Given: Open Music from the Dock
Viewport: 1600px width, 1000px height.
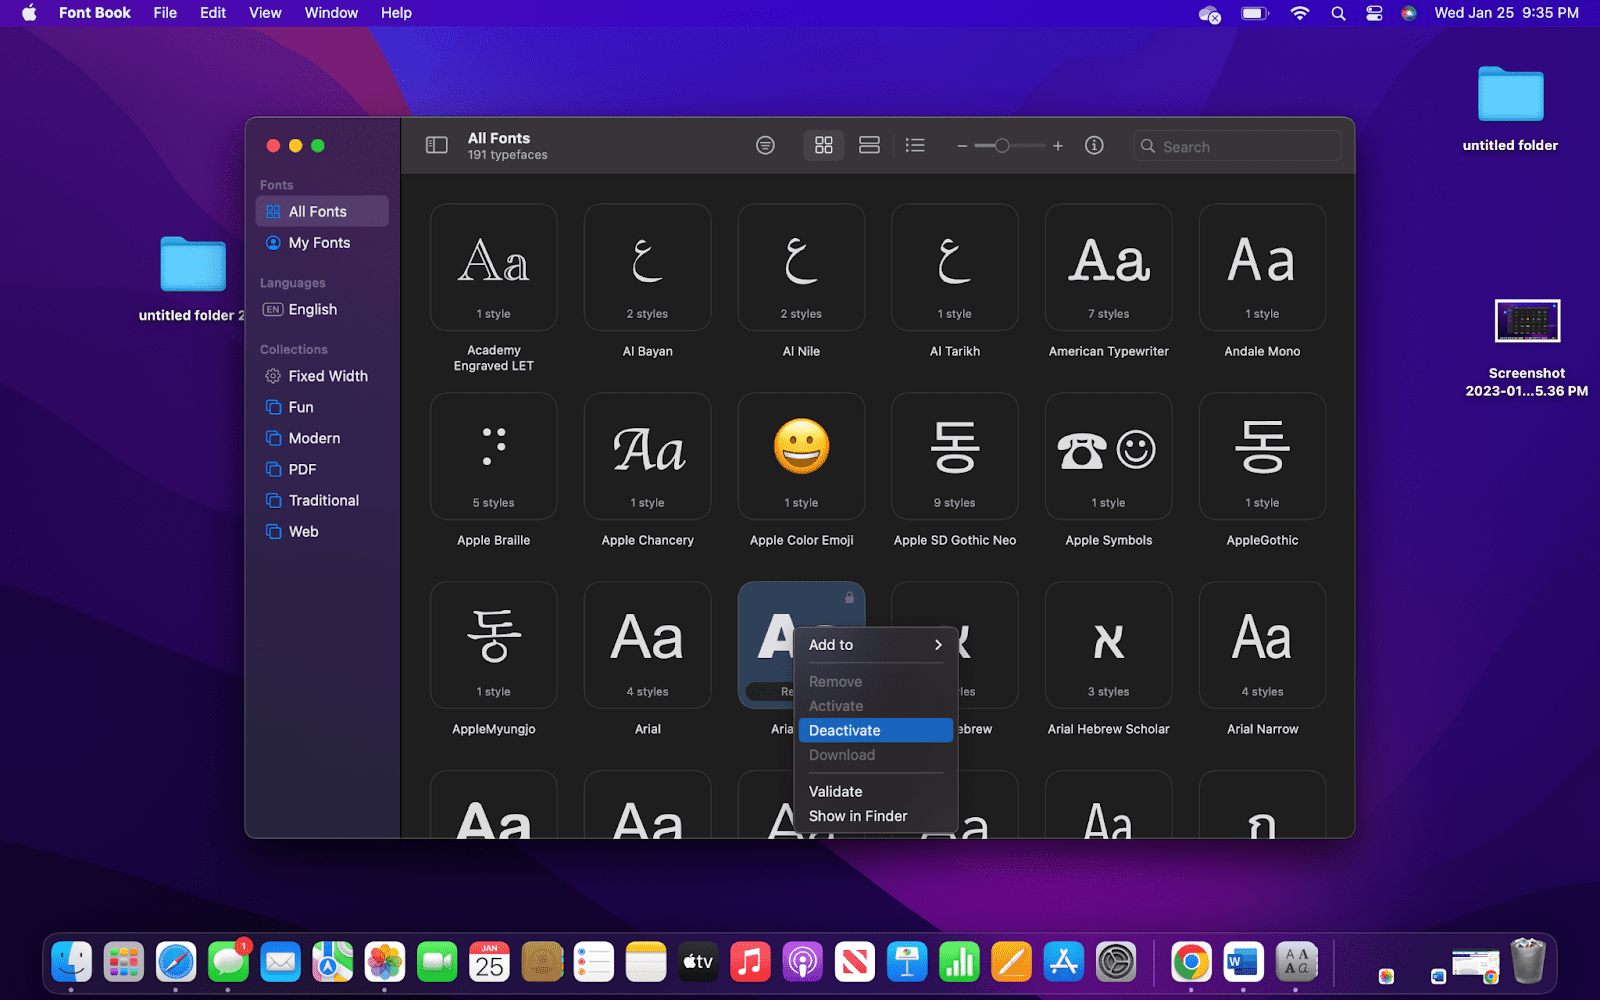Looking at the screenshot, I should (750, 962).
